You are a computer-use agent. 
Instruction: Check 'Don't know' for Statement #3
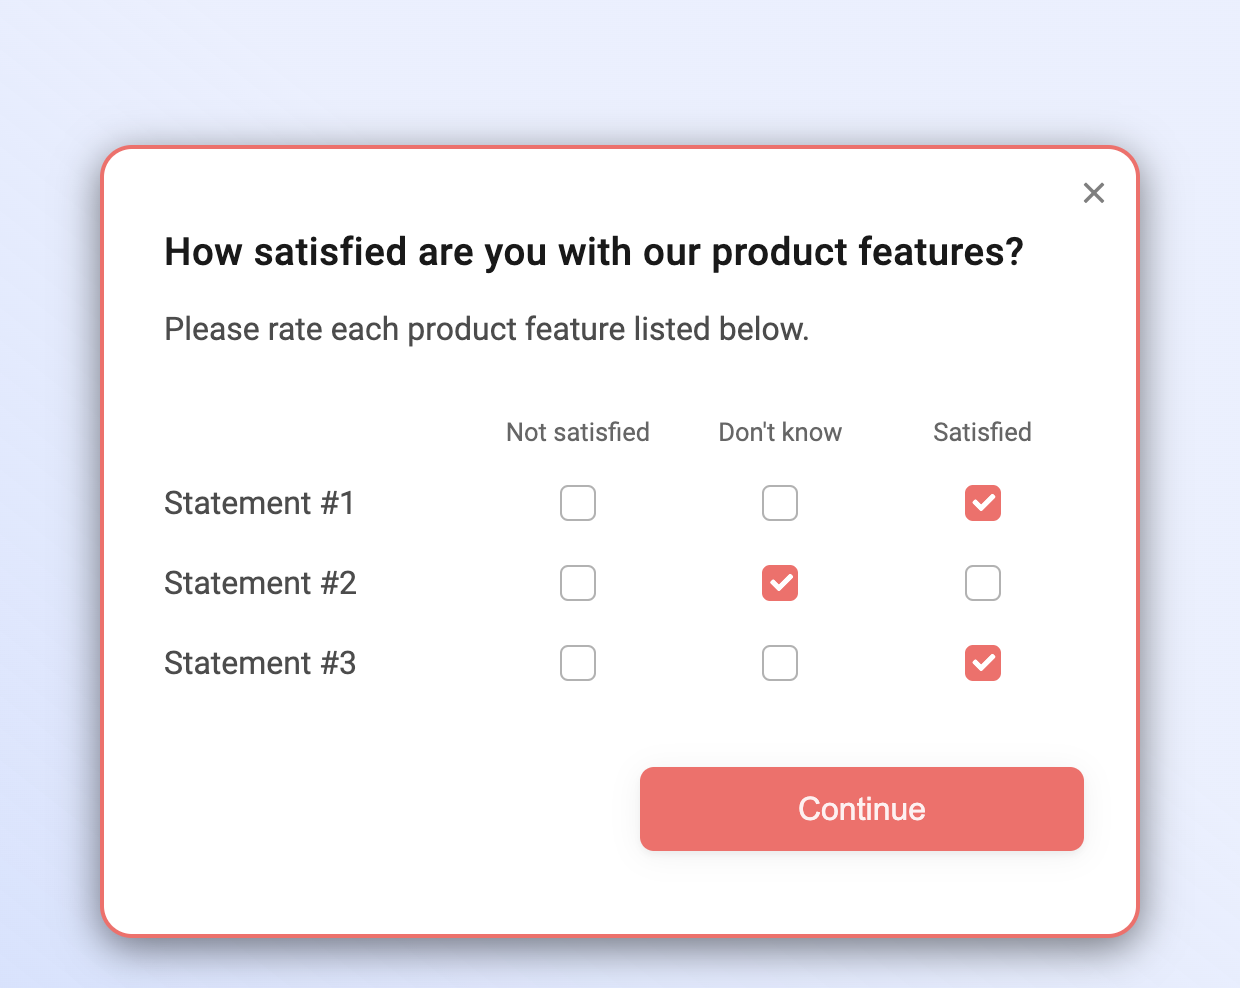(x=780, y=663)
